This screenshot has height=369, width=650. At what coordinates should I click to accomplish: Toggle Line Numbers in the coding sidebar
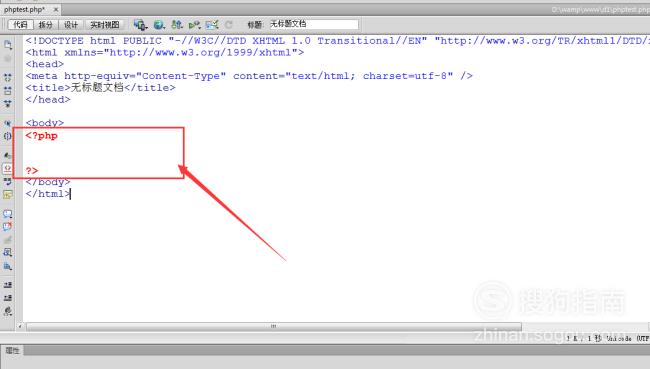(7, 155)
